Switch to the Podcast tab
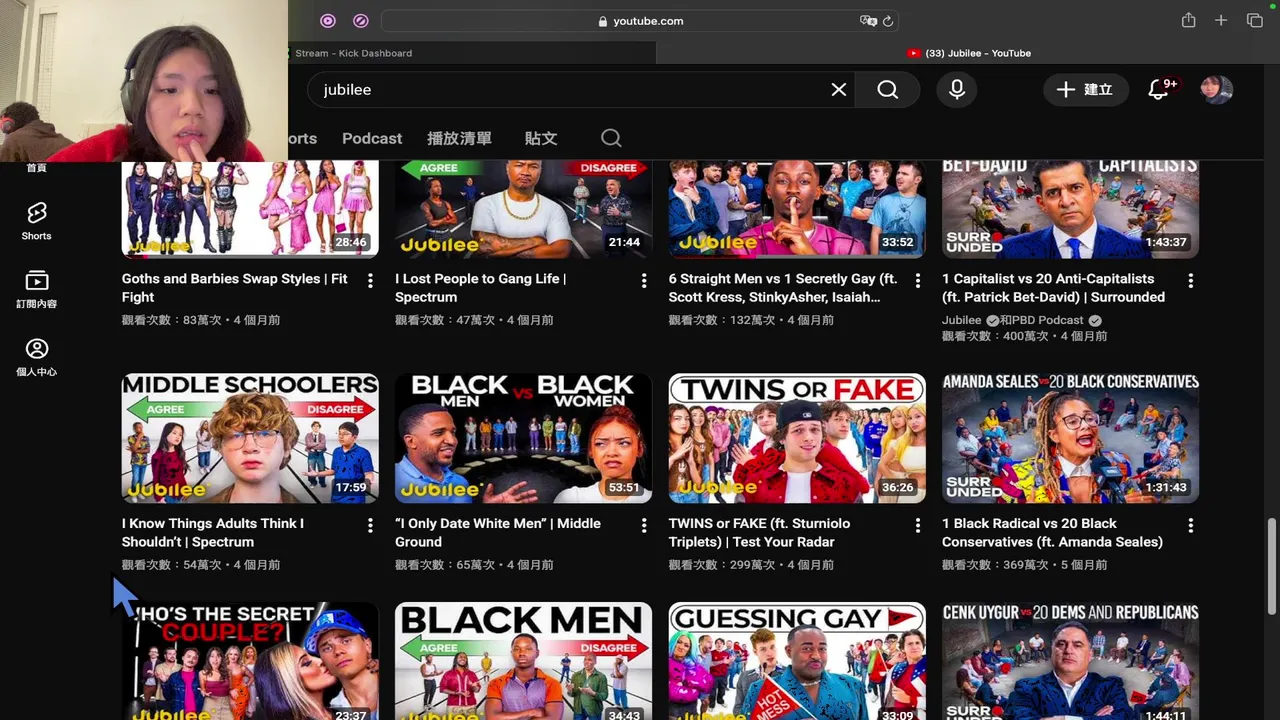Screen dimensions: 1280x720 [x=372, y=138]
